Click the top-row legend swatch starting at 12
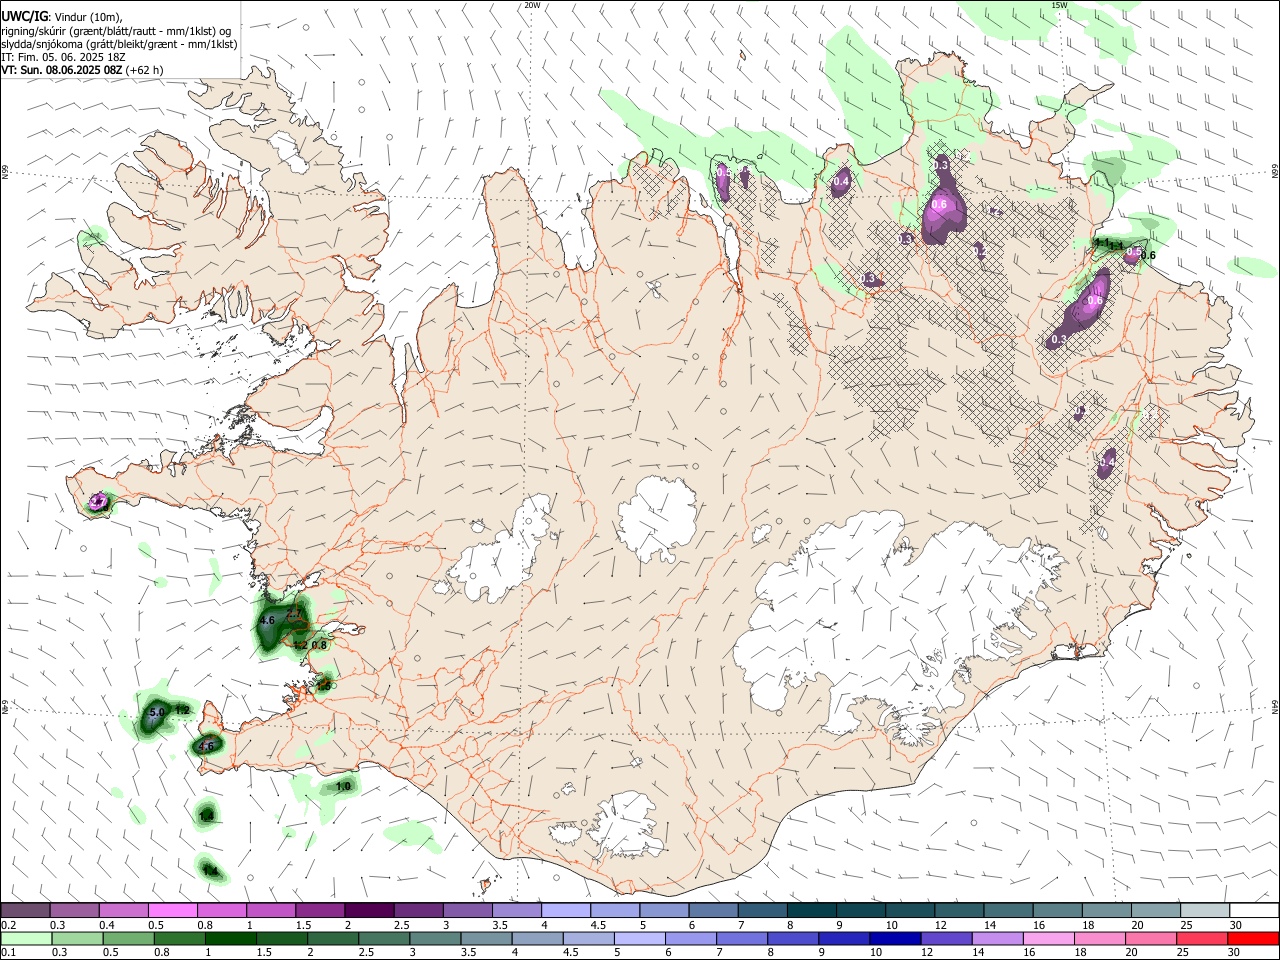 coord(958,910)
